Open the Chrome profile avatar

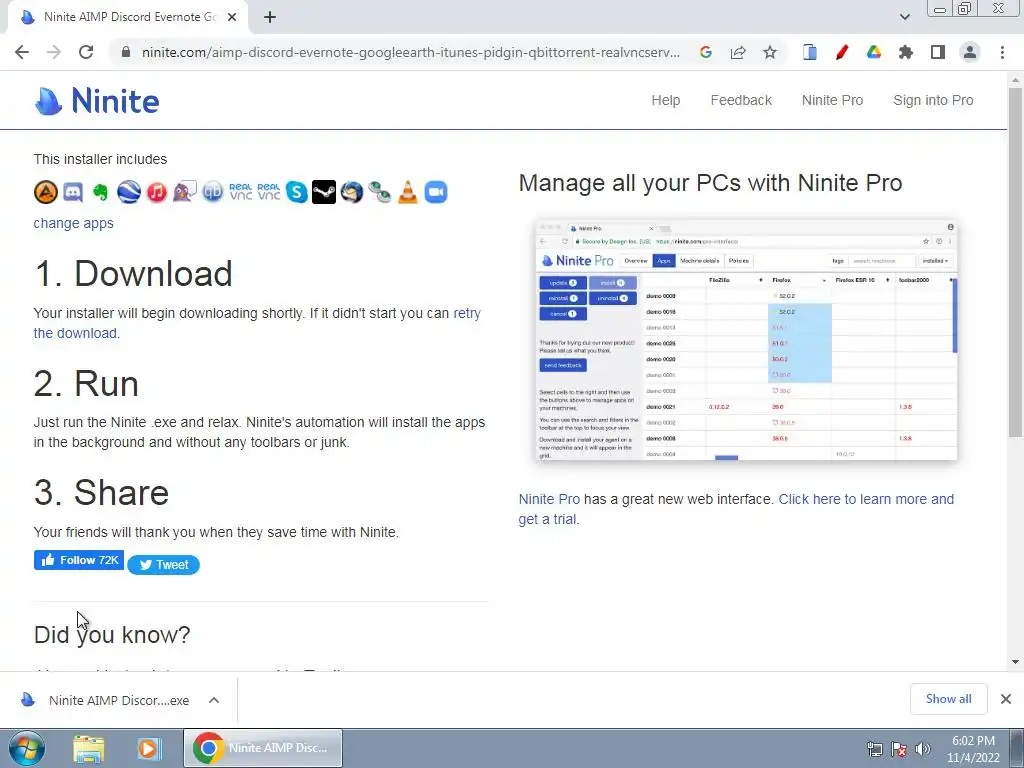click(970, 52)
